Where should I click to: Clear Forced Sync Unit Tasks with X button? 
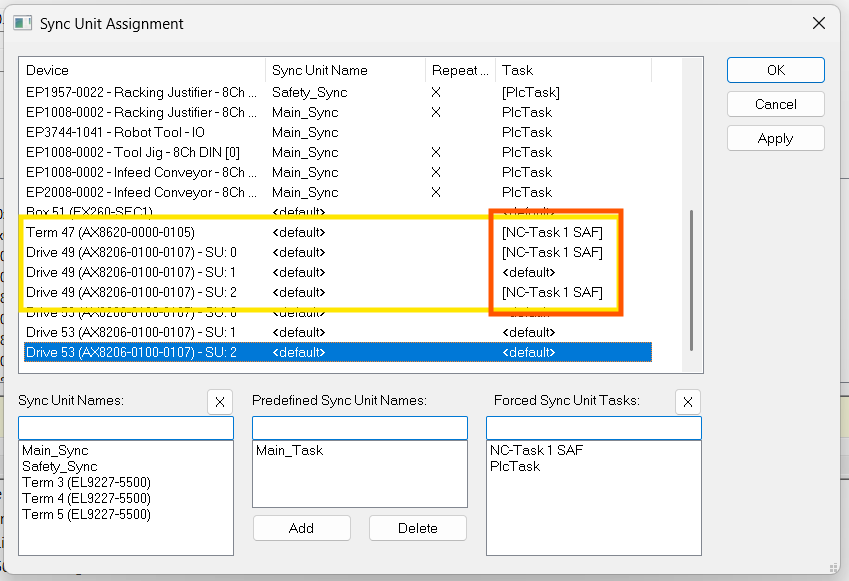click(x=688, y=402)
